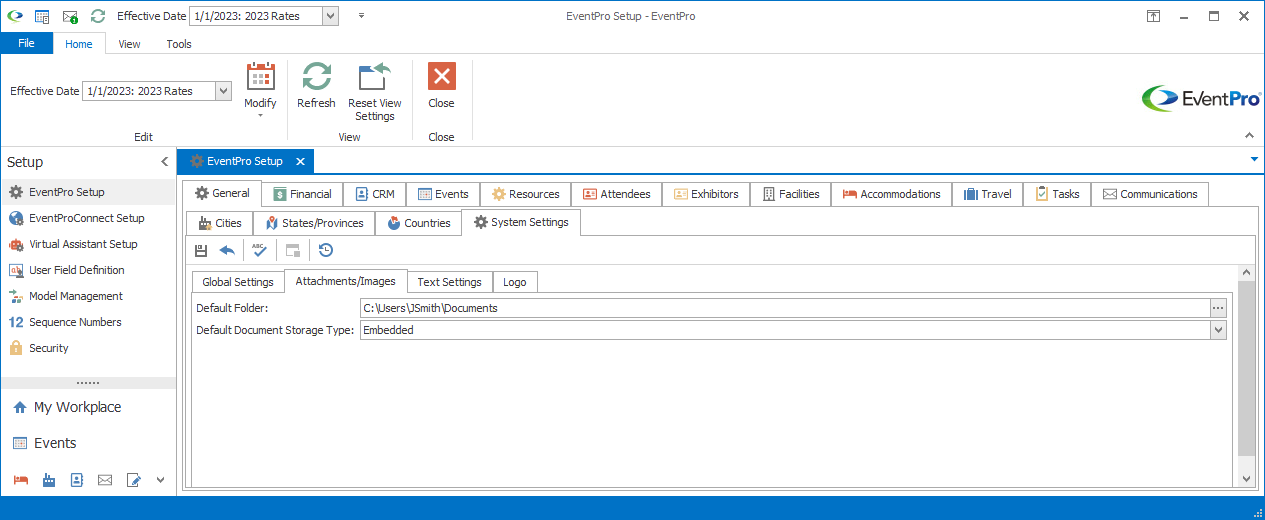Click the vertical scrollbar down arrow
Screen dimensions: 1265x520
coord(1246,479)
